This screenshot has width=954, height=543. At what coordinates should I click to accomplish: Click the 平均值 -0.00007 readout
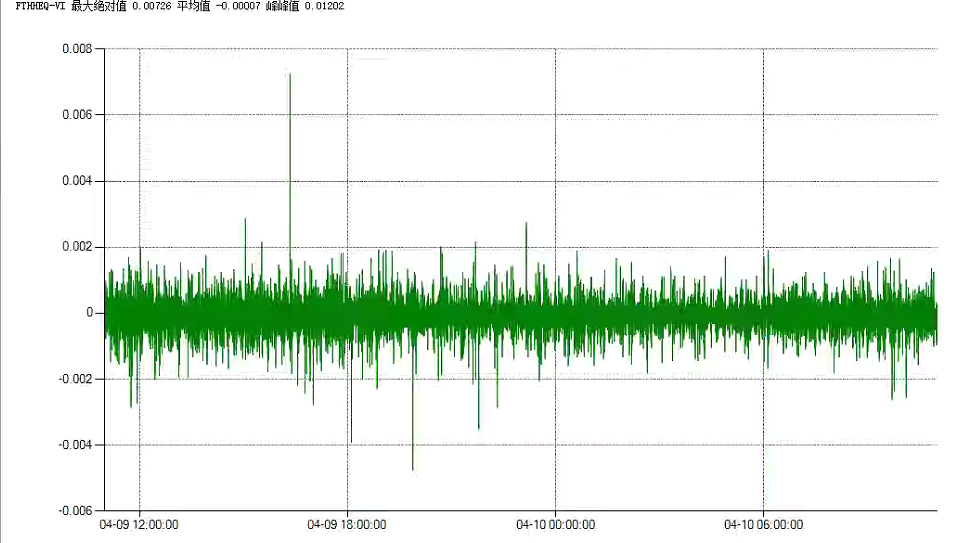point(216,5)
